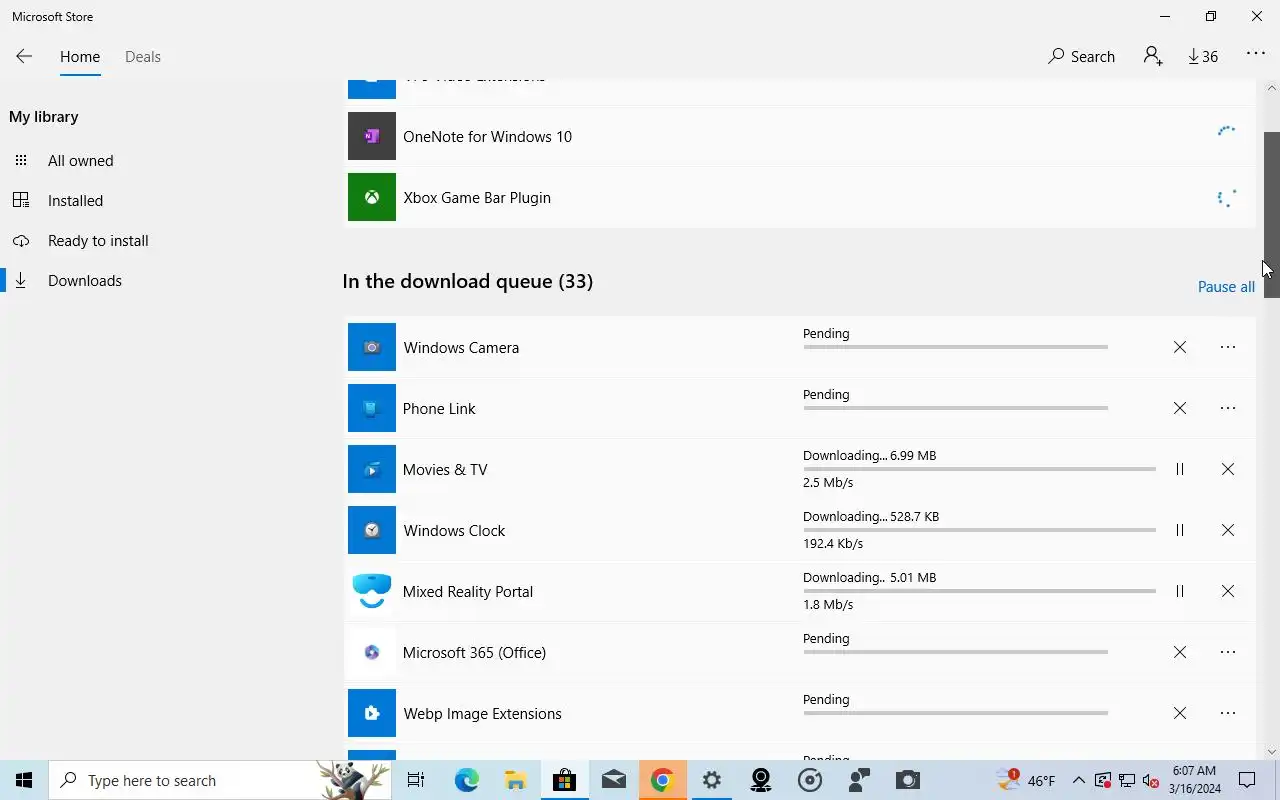Click the Microsoft 365 (Office) icon
This screenshot has width=1280, height=800.
[372, 652]
